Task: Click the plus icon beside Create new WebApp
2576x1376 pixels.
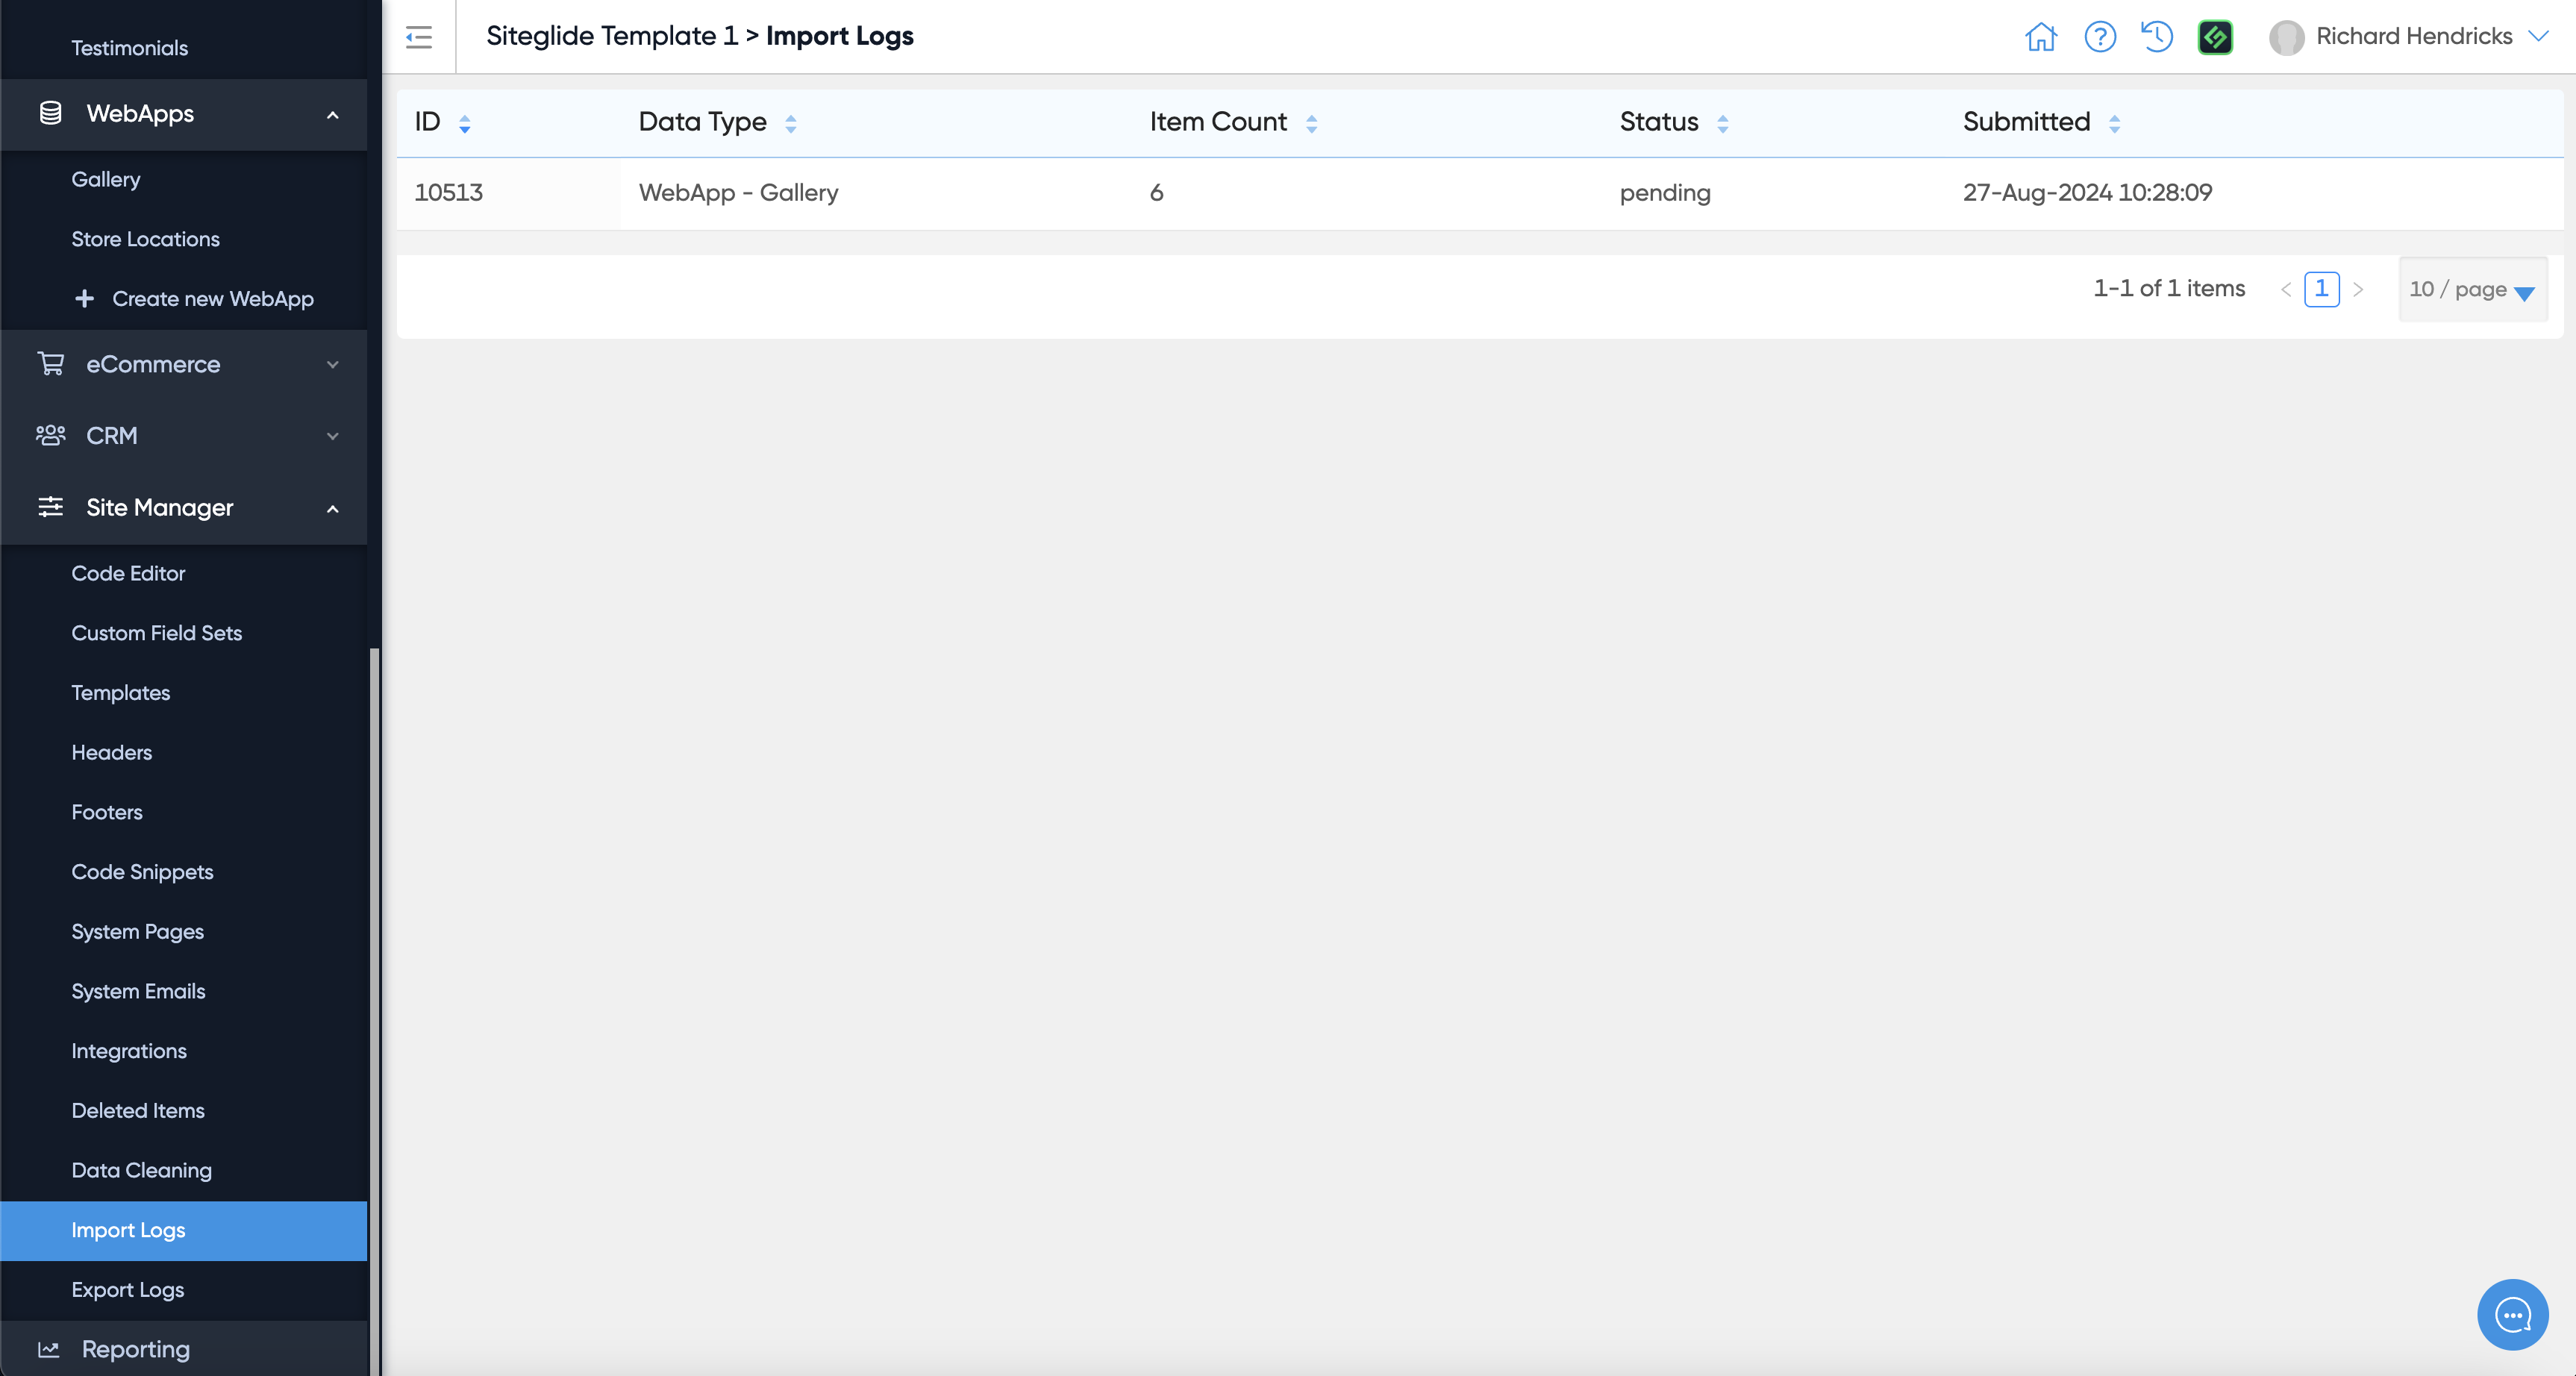Action: [85, 299]
